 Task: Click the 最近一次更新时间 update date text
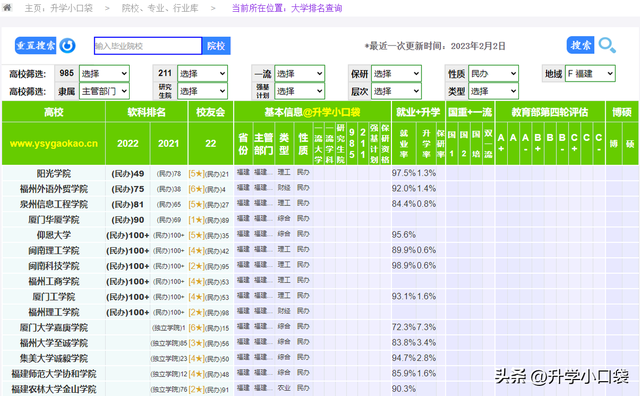click(x=435, y=46)
